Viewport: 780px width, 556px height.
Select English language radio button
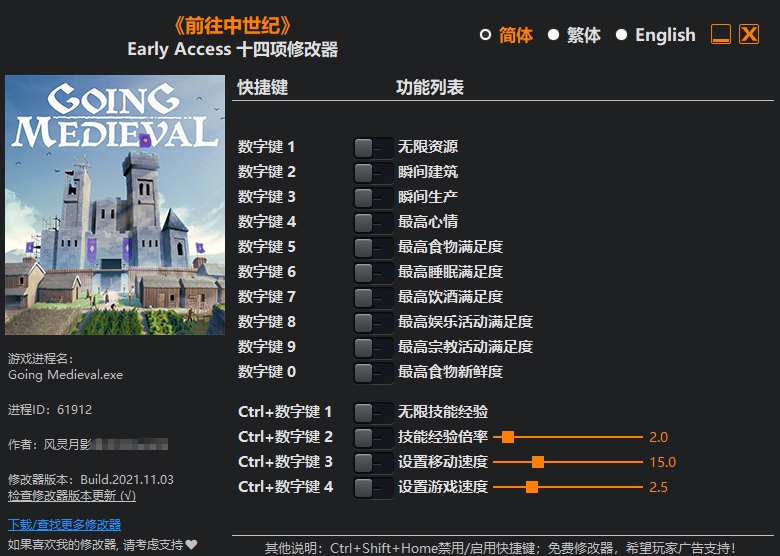[x=621, y=35]
